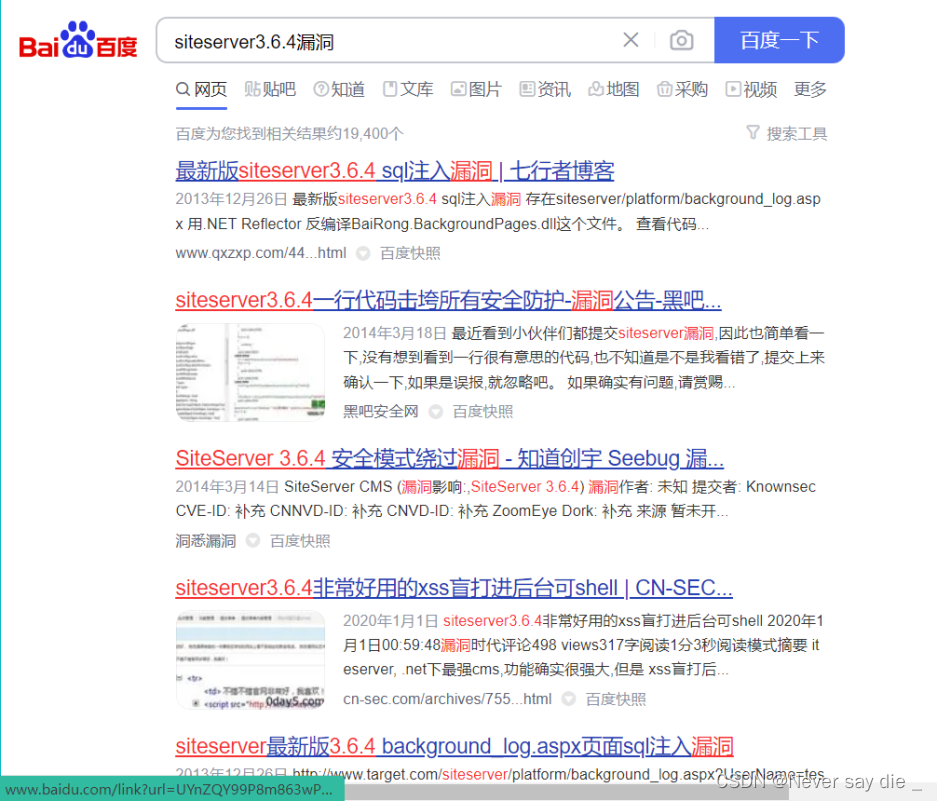
Task: Open the 图片 tab
Action: [476, 90]
